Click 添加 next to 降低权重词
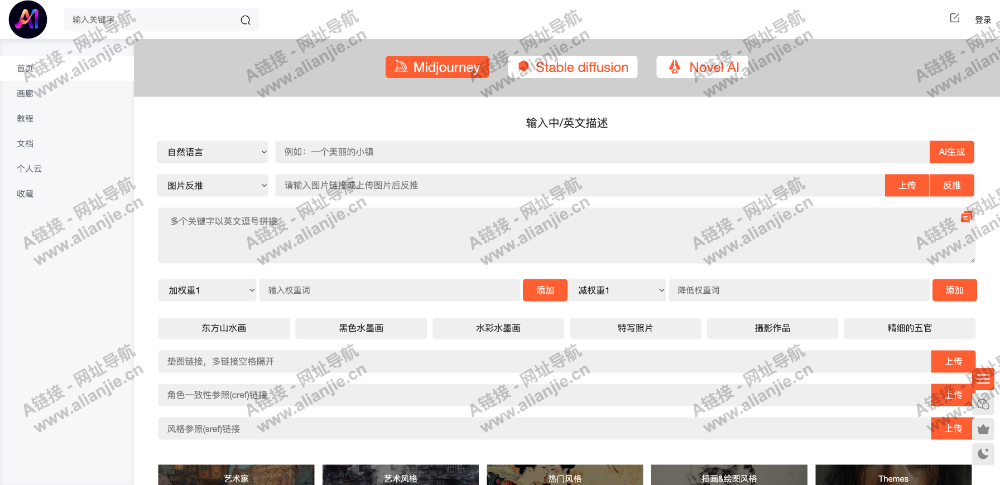This screenshot has width=1000, height=485. click(x=955, y=290)
